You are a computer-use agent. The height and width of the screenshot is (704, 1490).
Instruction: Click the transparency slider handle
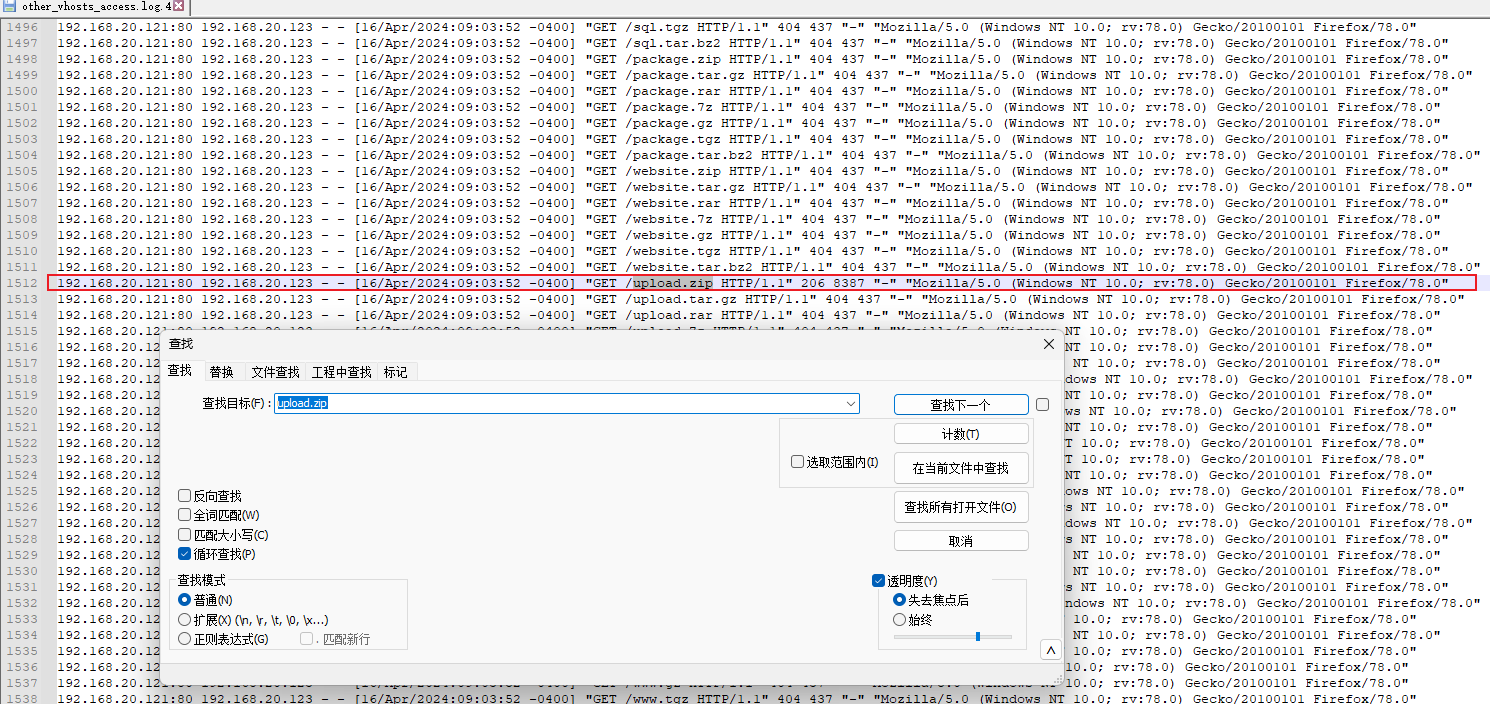[x=977, y=637]
